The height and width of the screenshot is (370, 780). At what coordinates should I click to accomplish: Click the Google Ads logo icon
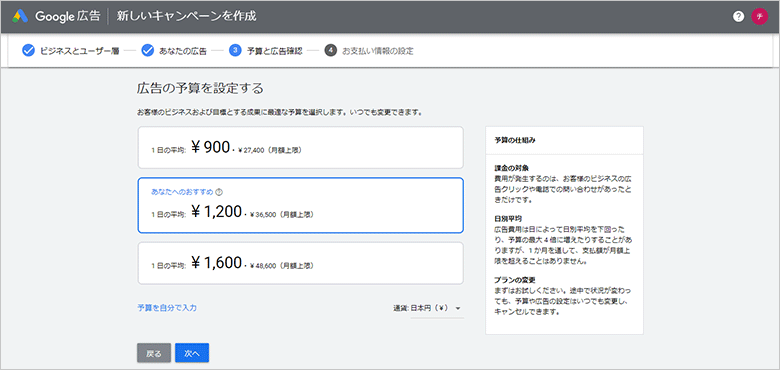coord(20,16)
